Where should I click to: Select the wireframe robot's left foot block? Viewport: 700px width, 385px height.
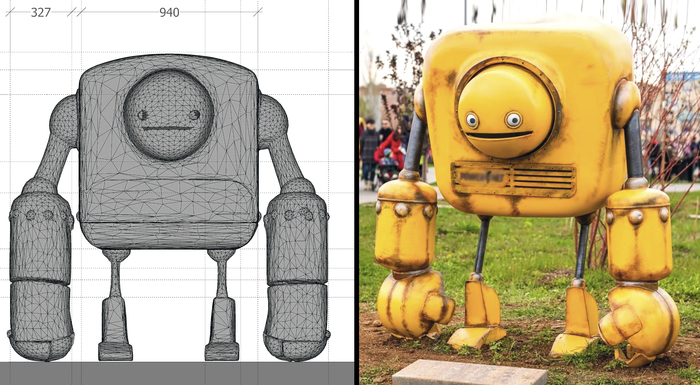click(116, 351)
